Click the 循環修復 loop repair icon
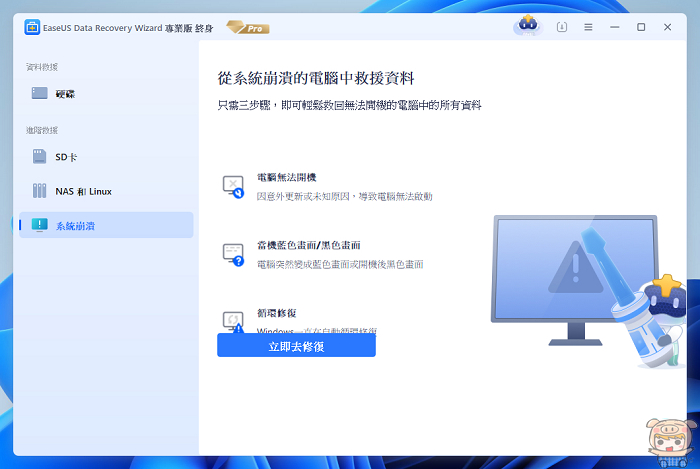The height and width of the screenshot is (469, 700). coord(233,321)
